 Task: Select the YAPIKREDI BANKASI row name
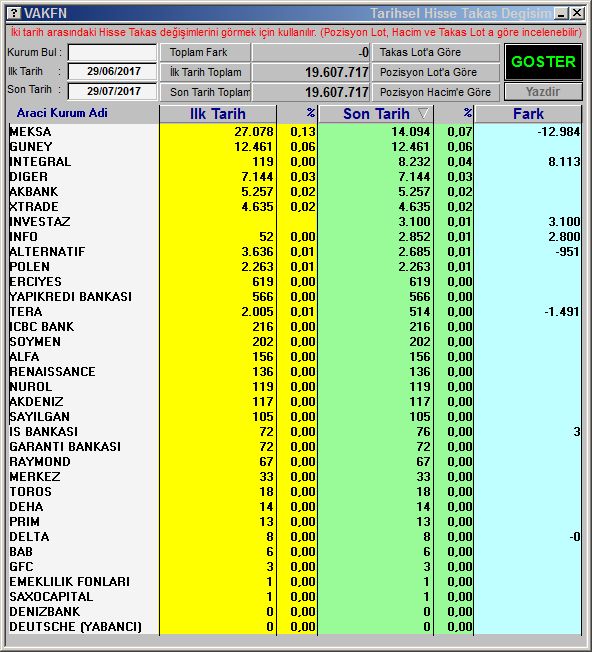tap(71, 296)
